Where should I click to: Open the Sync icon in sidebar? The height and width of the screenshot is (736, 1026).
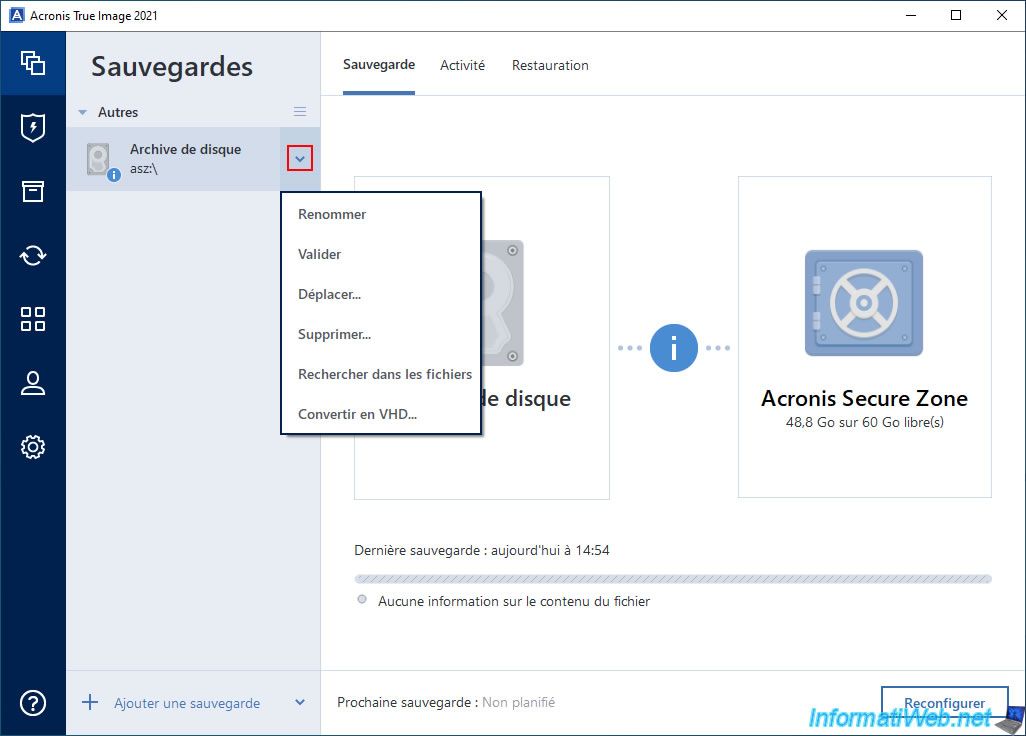(33, 255)
